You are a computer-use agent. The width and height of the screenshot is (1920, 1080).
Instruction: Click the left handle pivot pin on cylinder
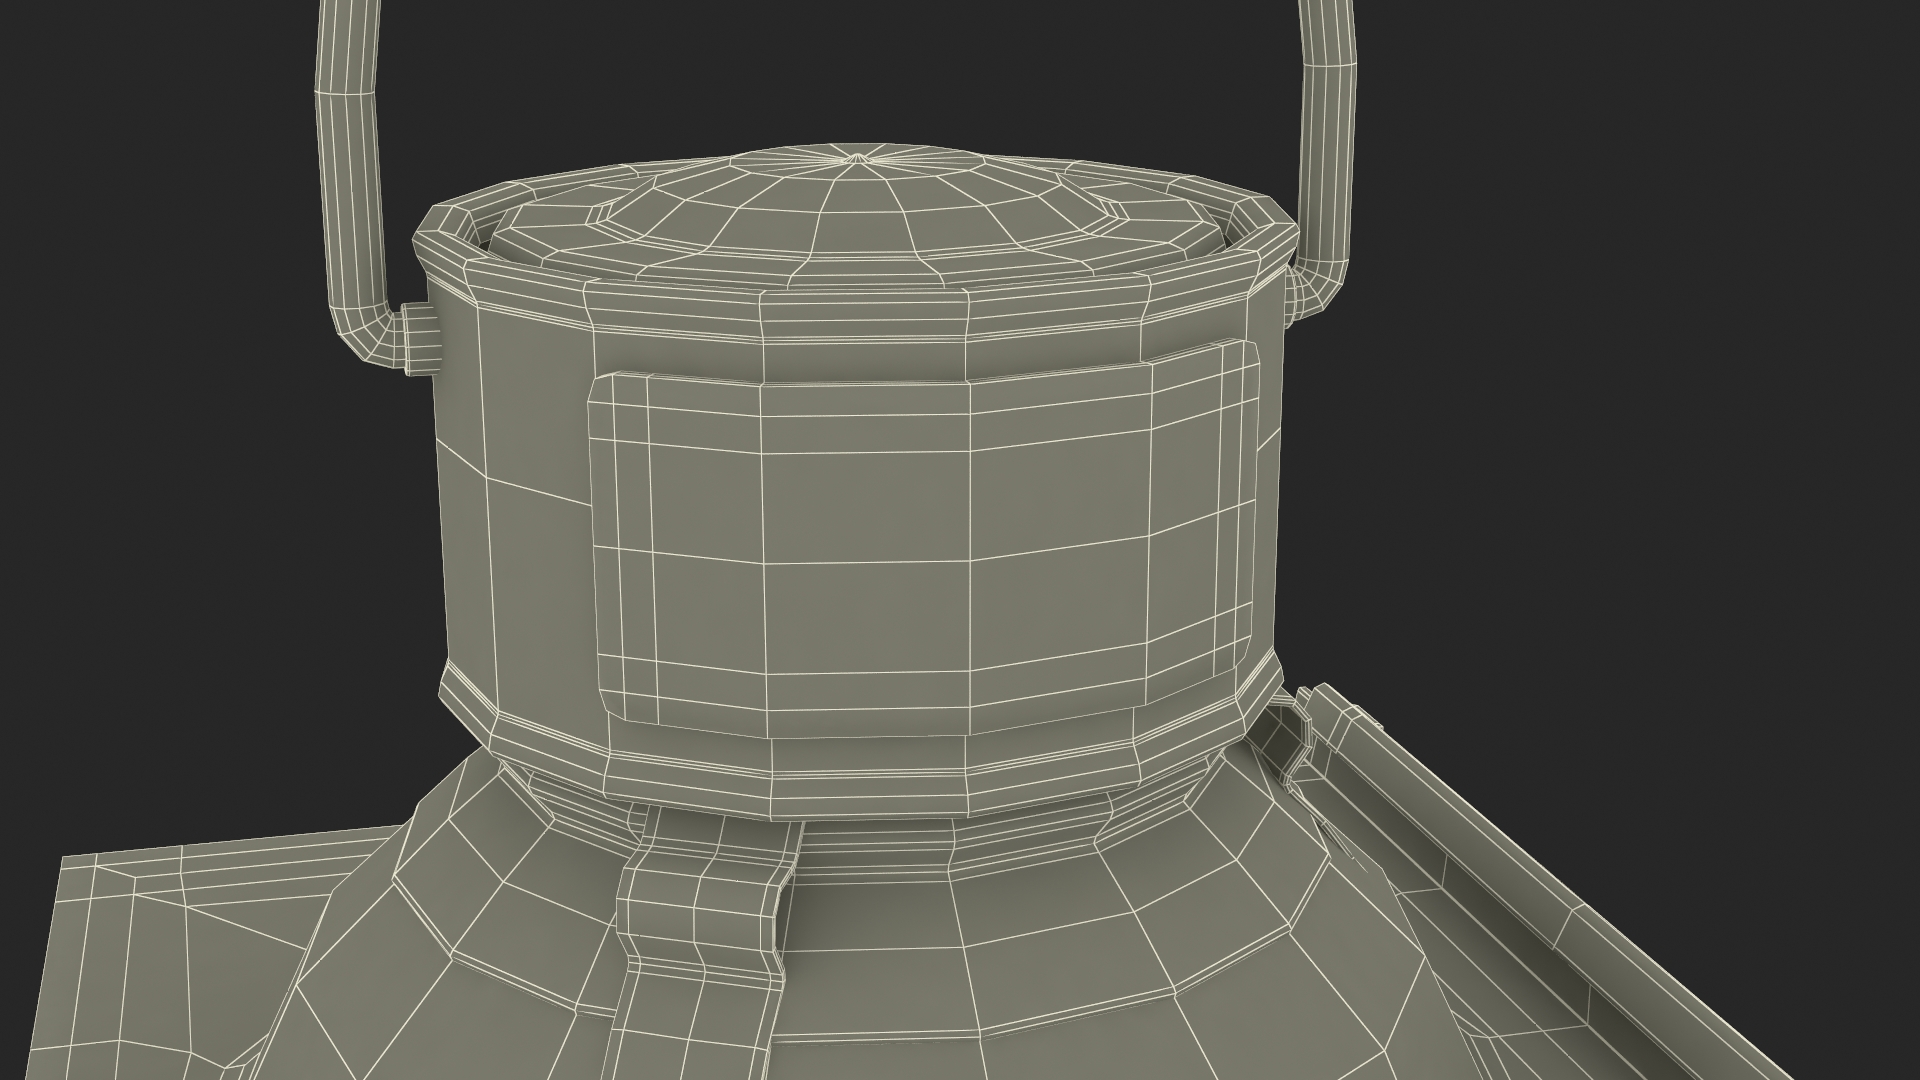pos(420,341)
